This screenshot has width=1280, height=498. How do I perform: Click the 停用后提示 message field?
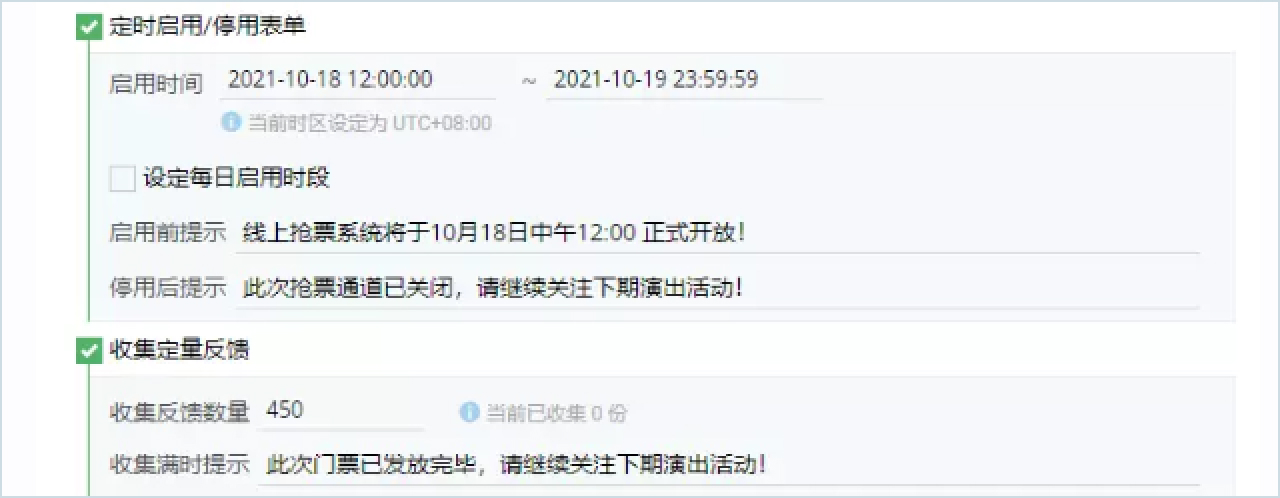(x=718, y=288)
